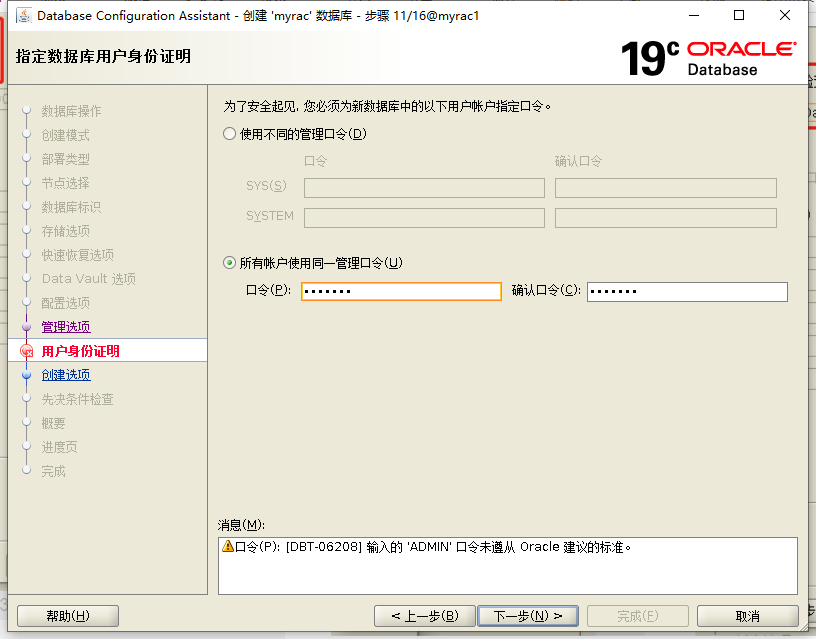Viewport: 816px width, 639px height.
Task: Click the 完成 step in sidebar
Action: point(54,471)
